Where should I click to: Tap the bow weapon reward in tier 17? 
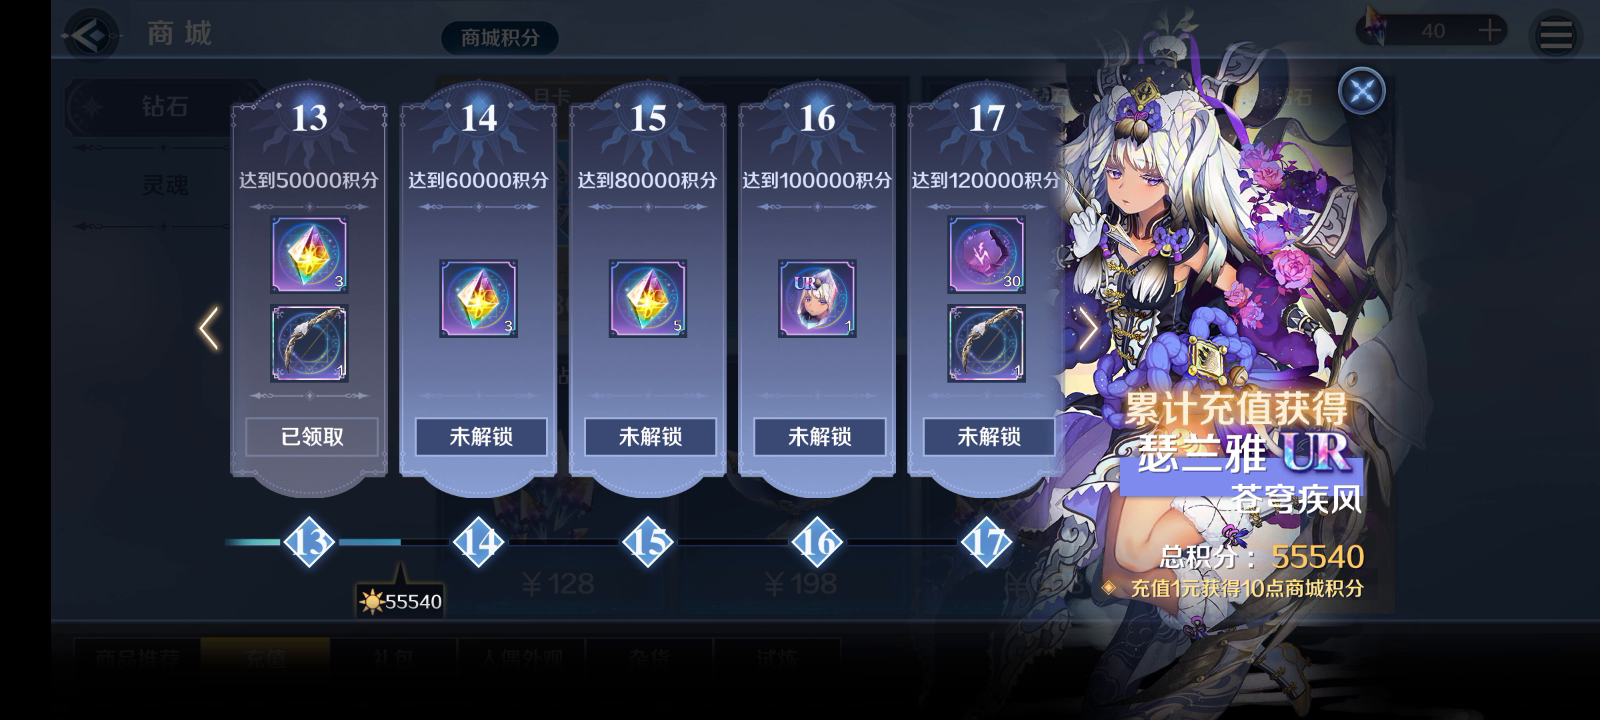[986, 344]
